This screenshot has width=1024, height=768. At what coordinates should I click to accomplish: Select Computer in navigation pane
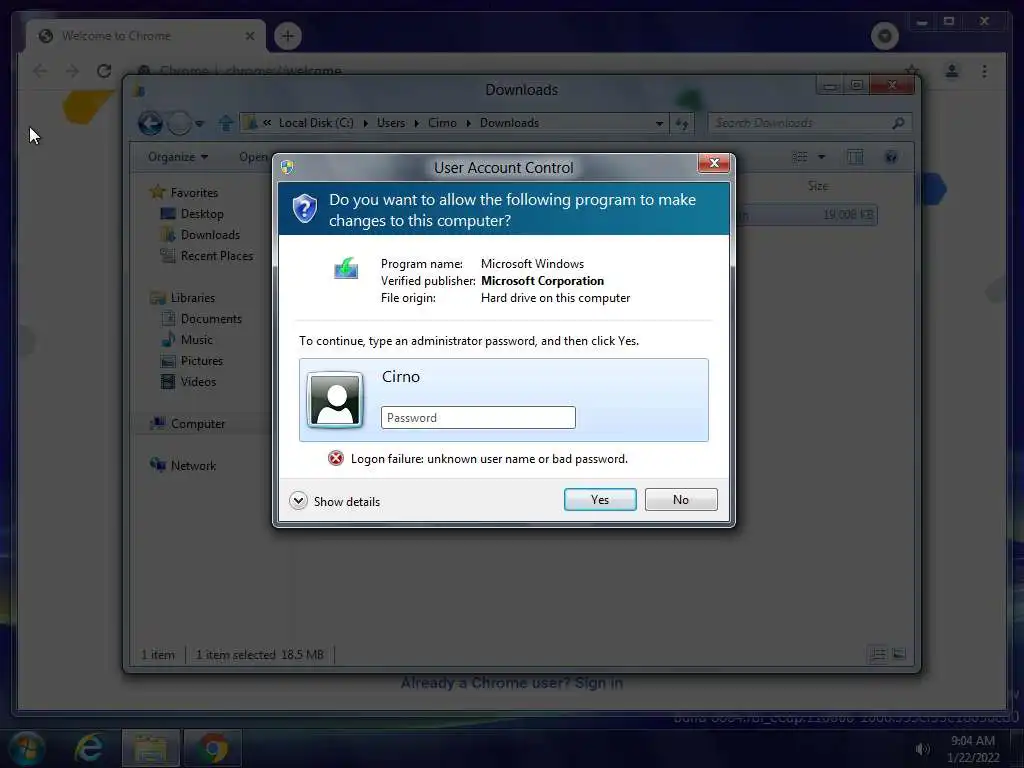pyautogui.click(x=198, y=424)
